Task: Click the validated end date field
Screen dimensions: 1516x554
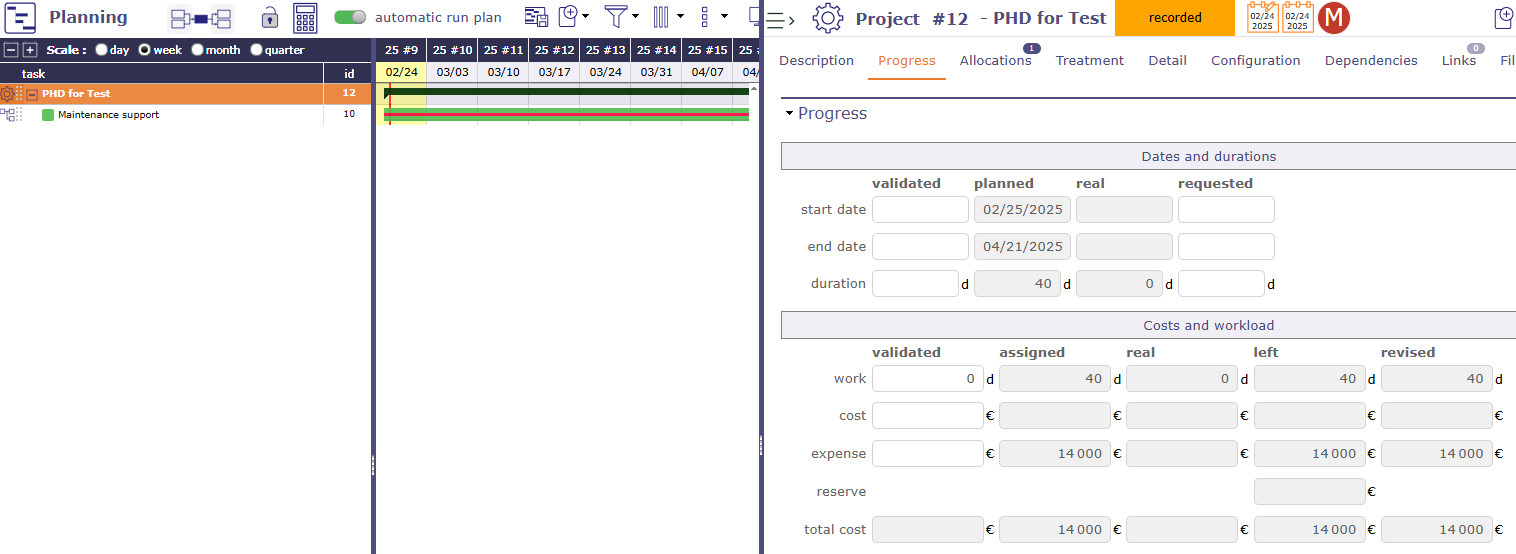Action: click(920, 246)
